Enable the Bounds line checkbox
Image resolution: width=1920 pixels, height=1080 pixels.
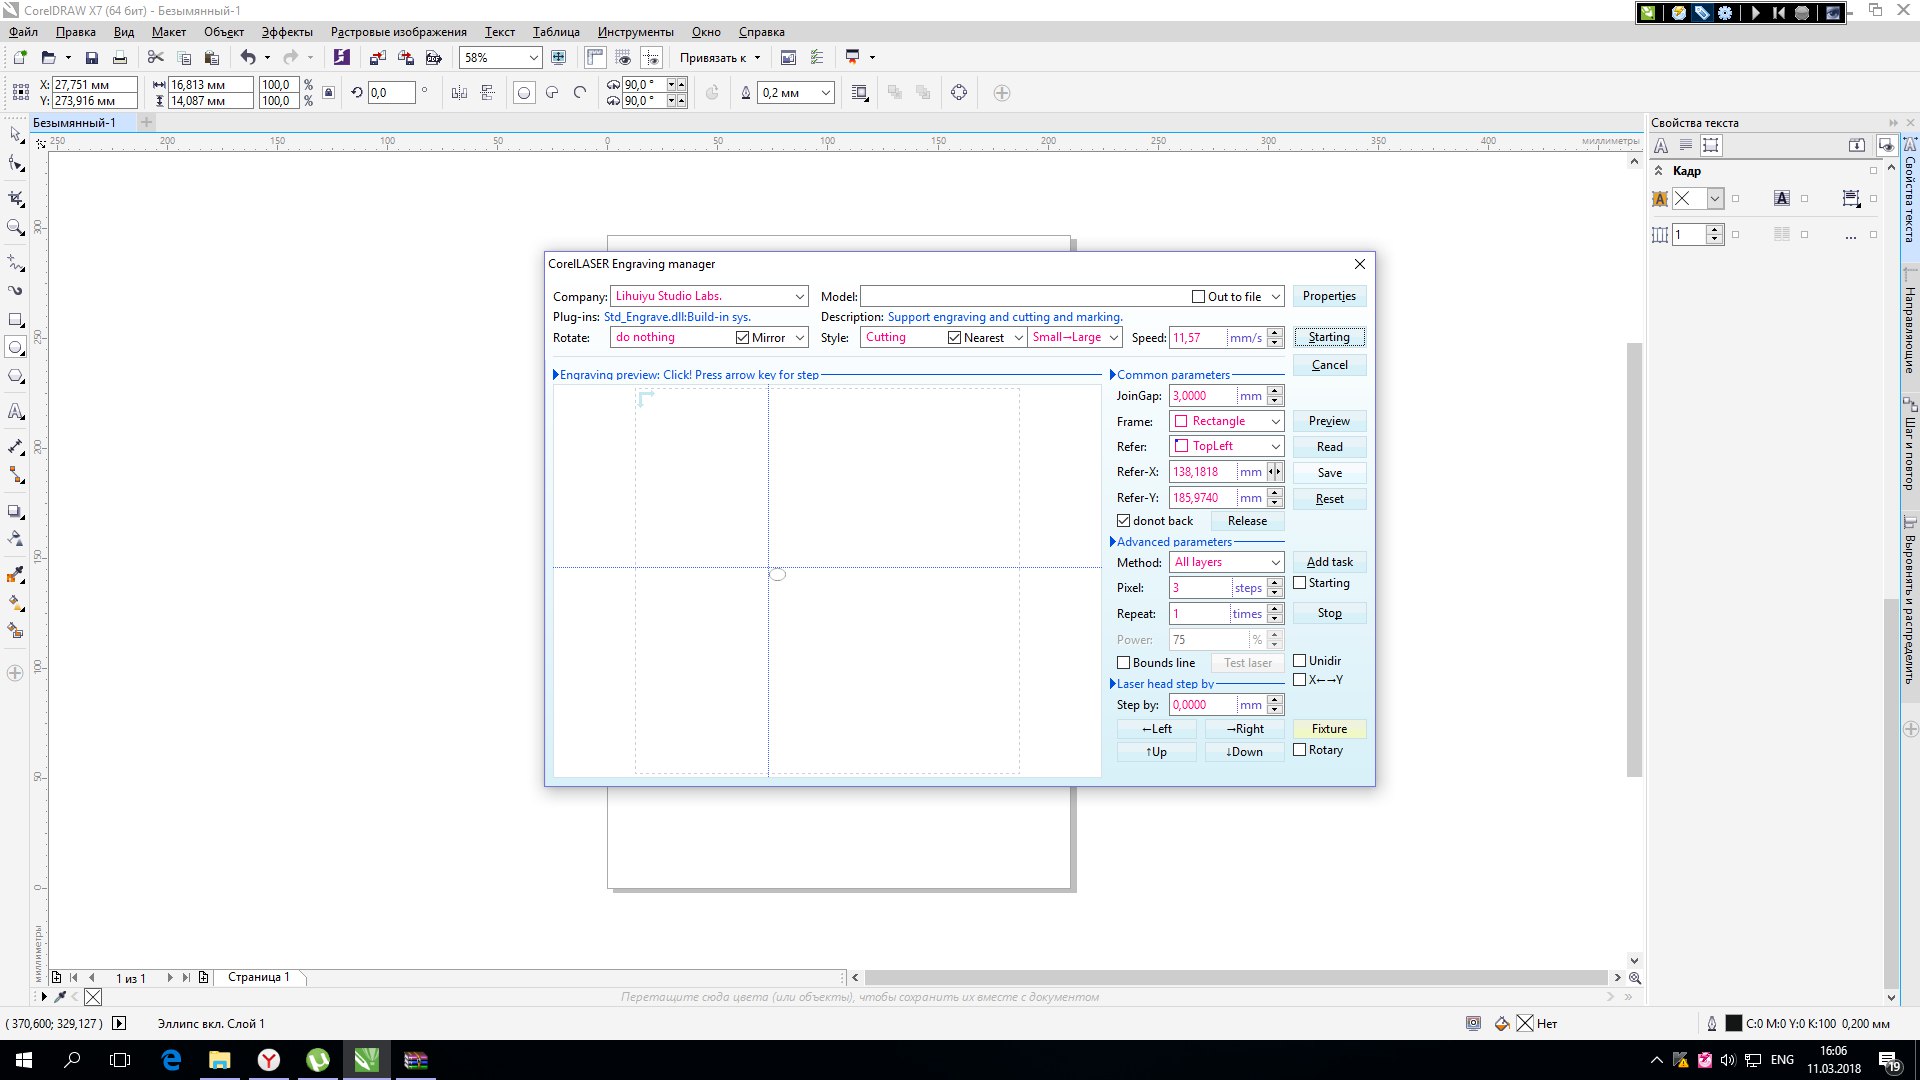tap(1123, 663)
